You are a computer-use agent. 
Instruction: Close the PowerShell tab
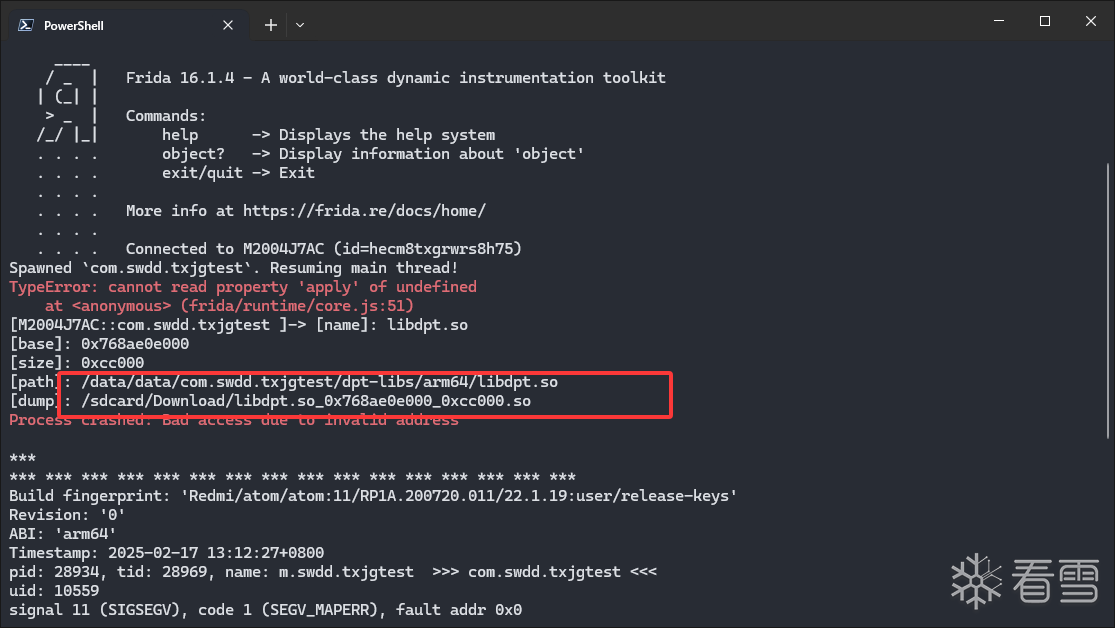click(230, 25)
